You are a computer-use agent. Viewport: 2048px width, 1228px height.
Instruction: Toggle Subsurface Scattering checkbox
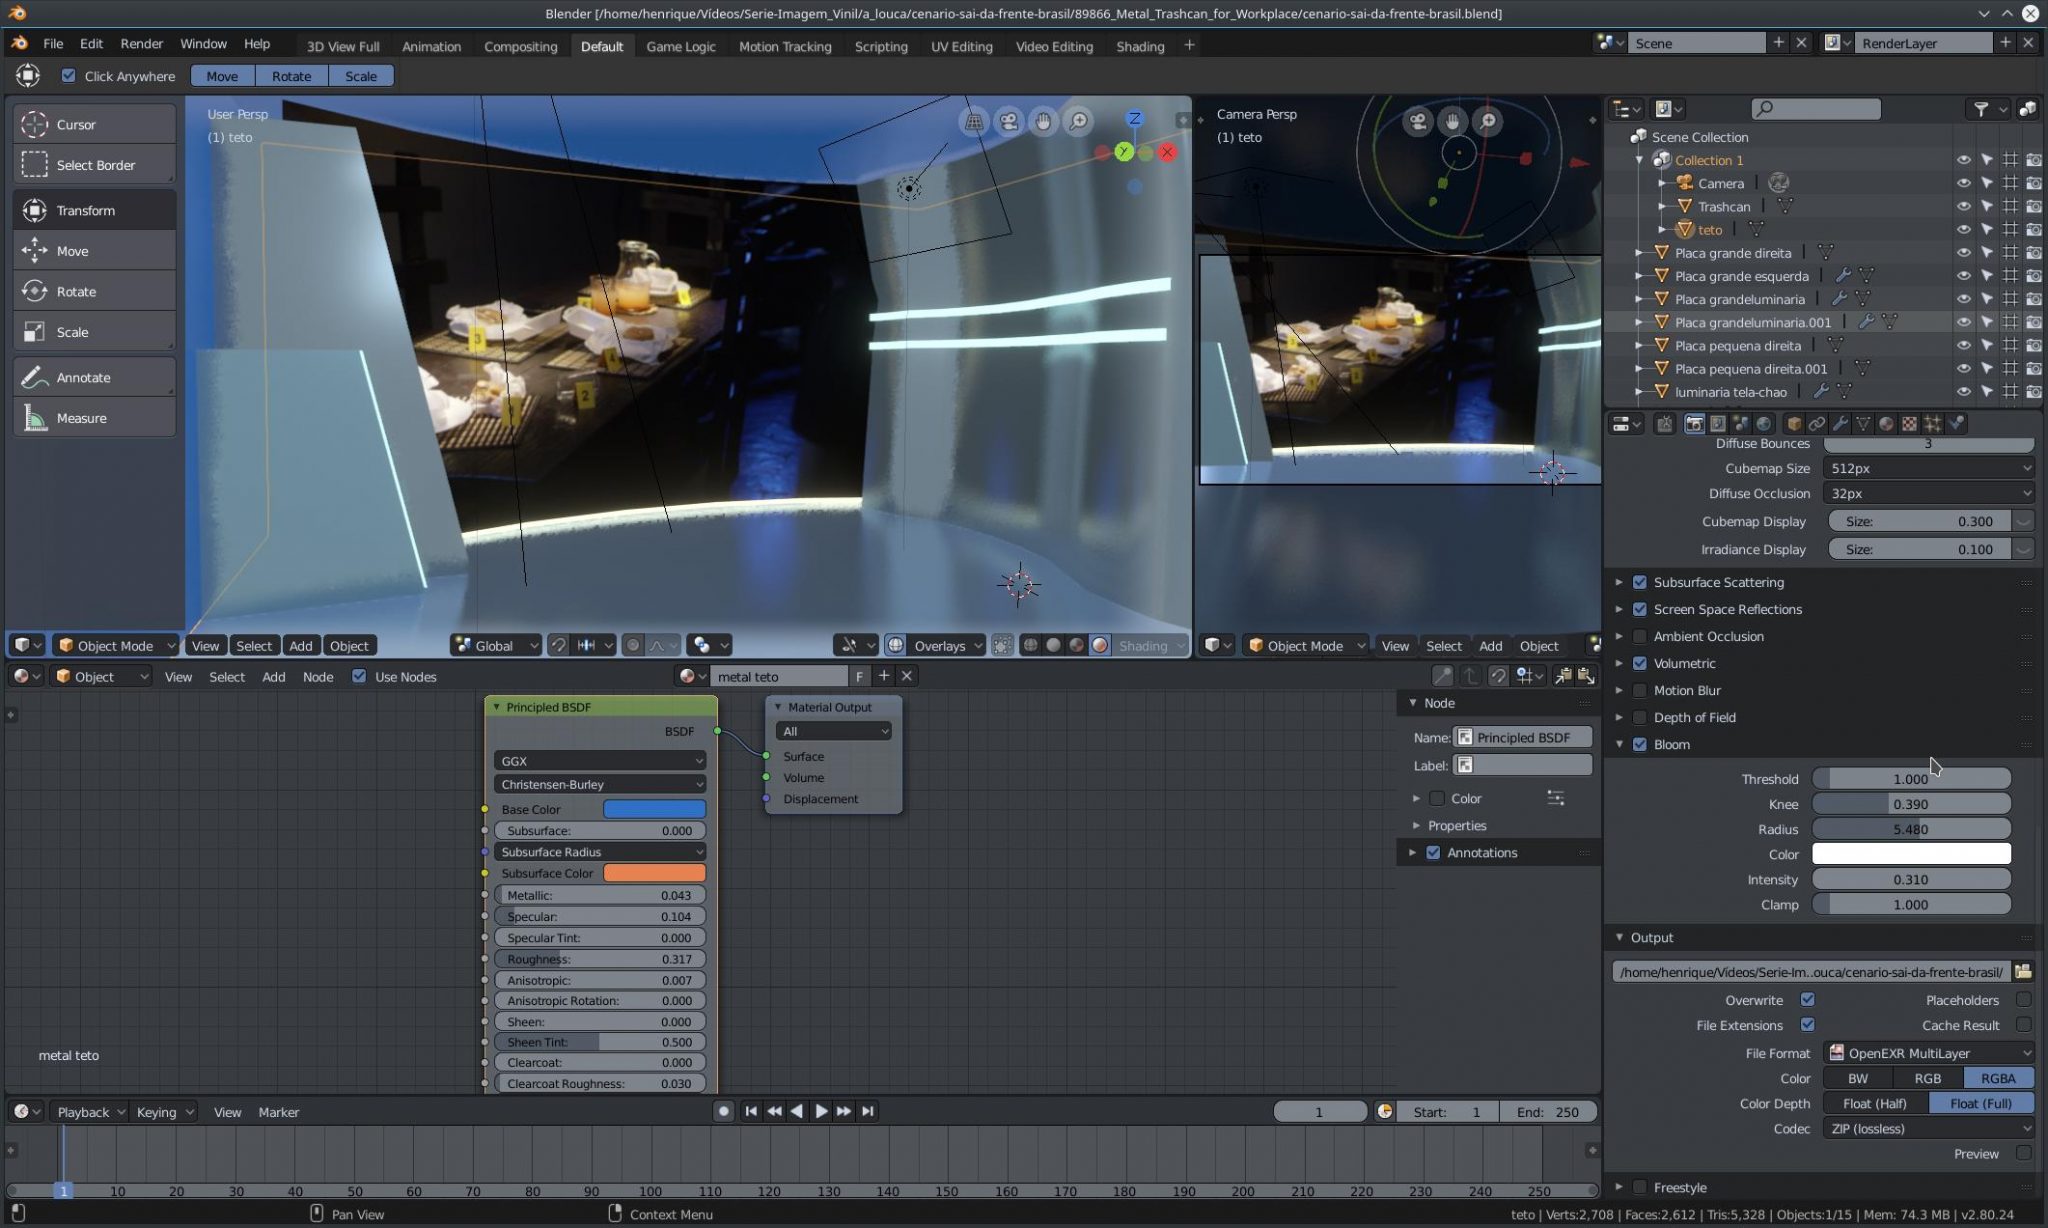tap(1639, 580)
